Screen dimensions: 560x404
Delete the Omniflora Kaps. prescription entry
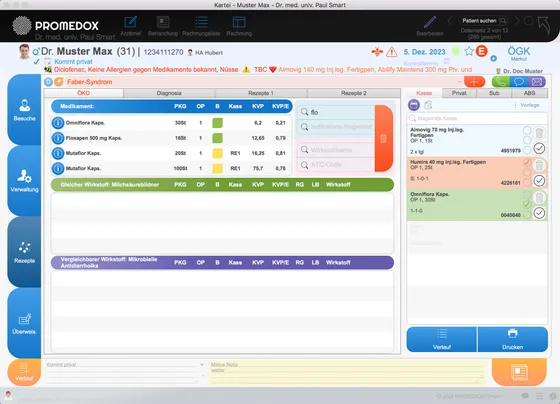(x=539, y=198)
